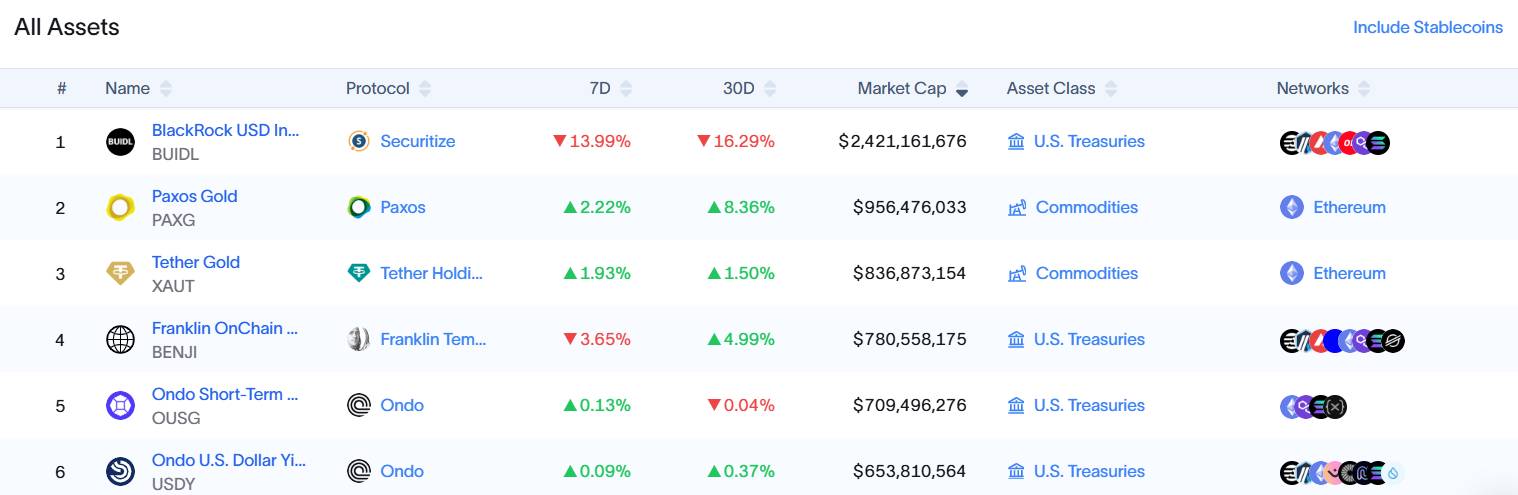Open Ondo U.S. Dollar Yi... asset link
This screenshot has height=495, width=1518.
point(229,460)
